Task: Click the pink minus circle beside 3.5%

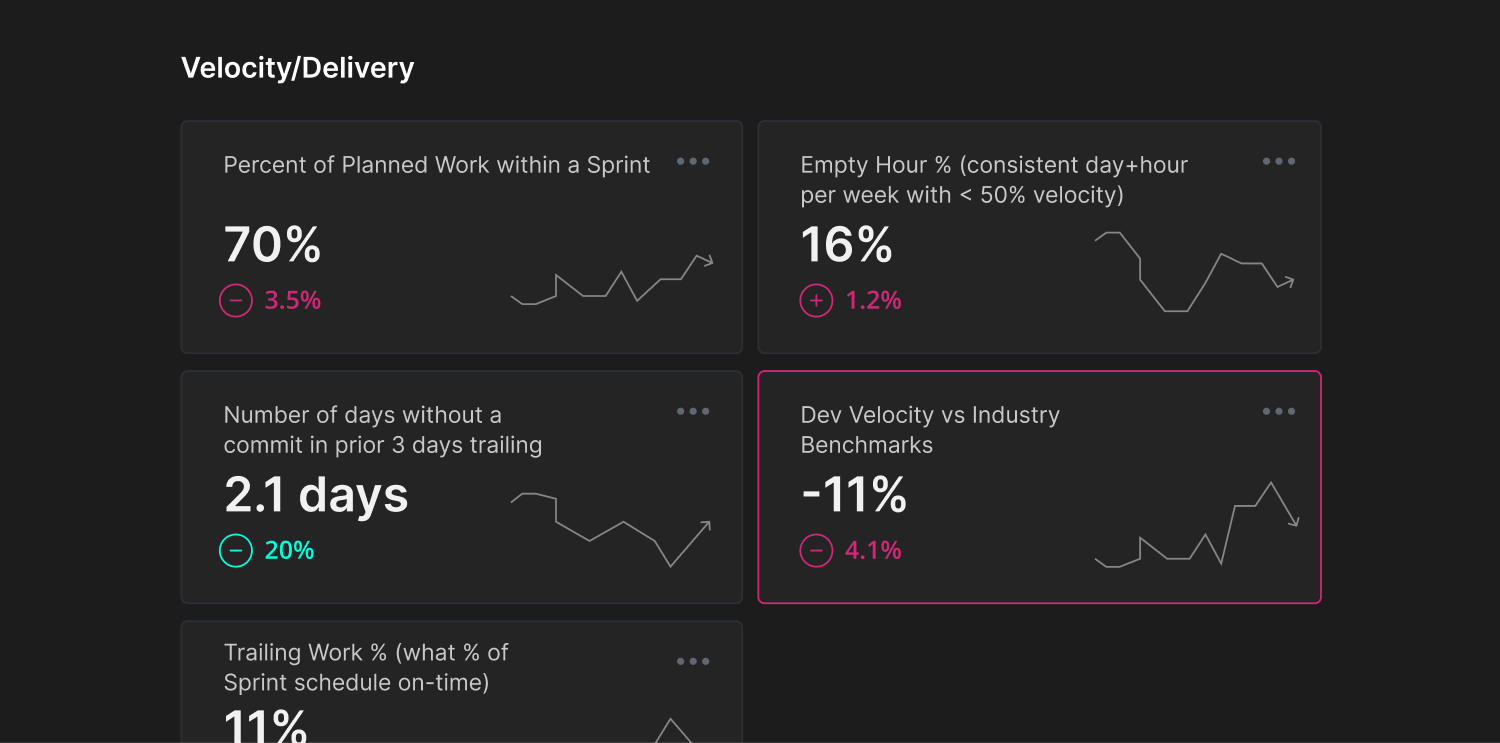Action: point(236,300)
